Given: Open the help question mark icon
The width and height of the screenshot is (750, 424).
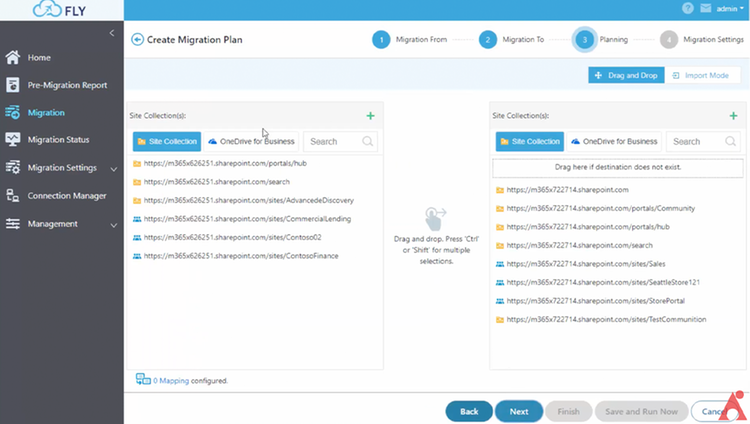Looking at the screenshot, I should [x=688, y=8].
